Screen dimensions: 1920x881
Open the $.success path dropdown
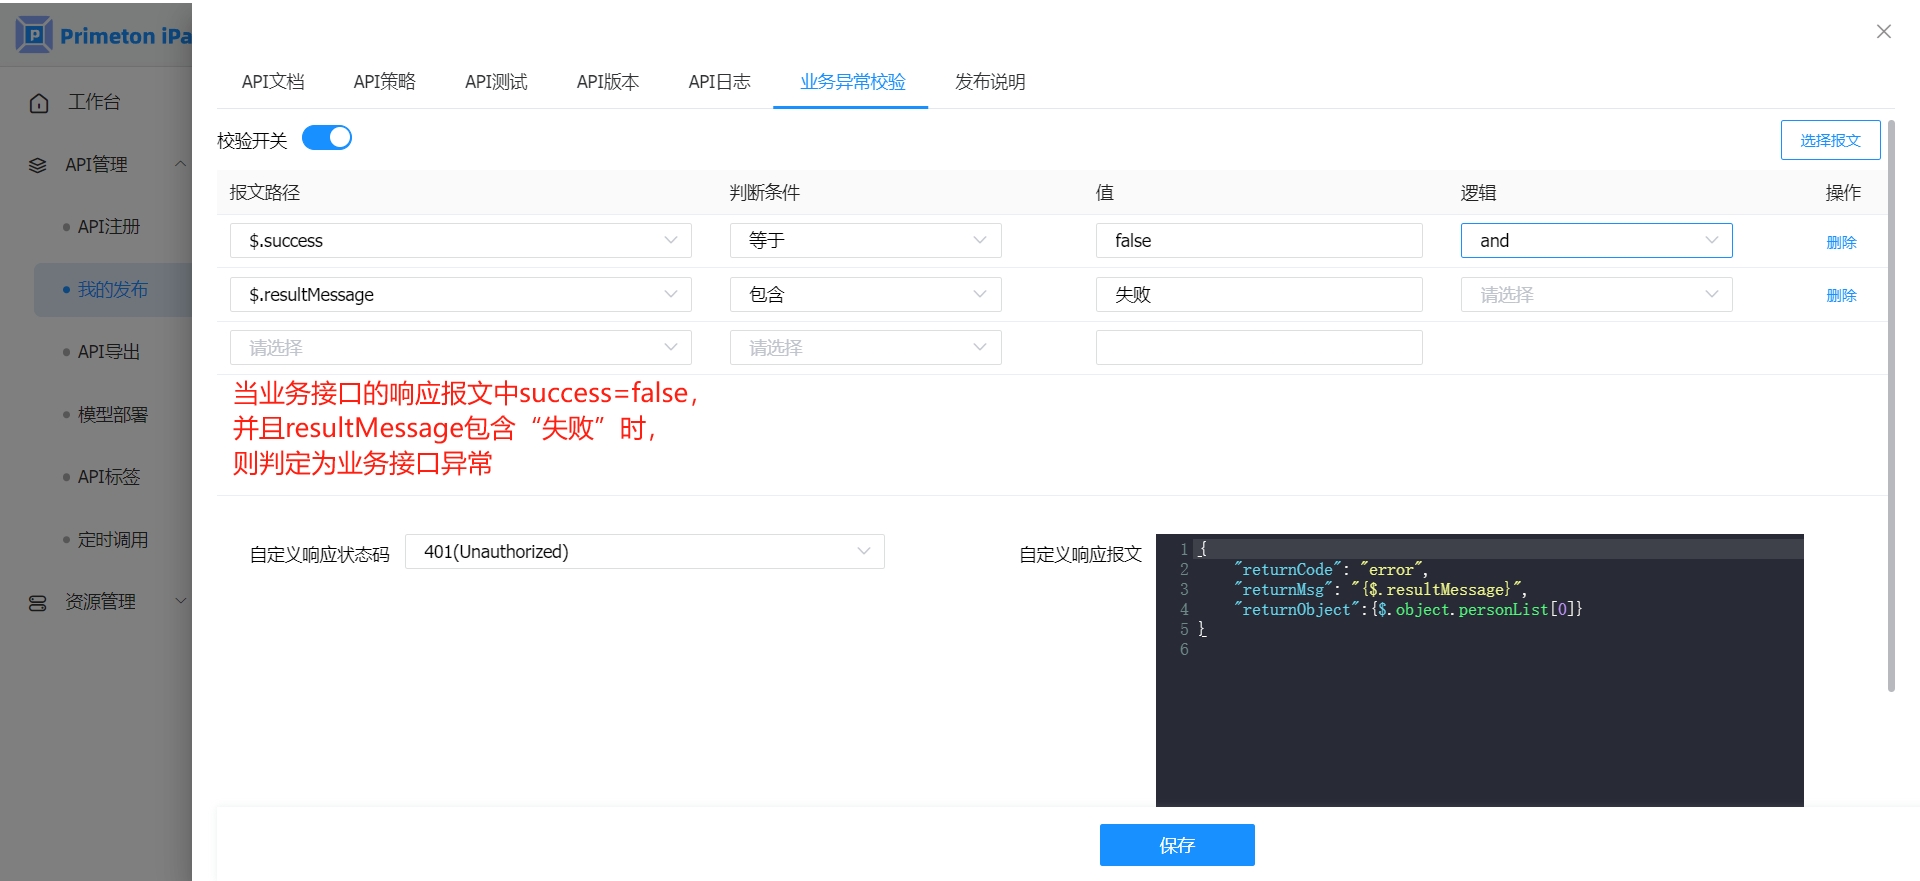460,241
